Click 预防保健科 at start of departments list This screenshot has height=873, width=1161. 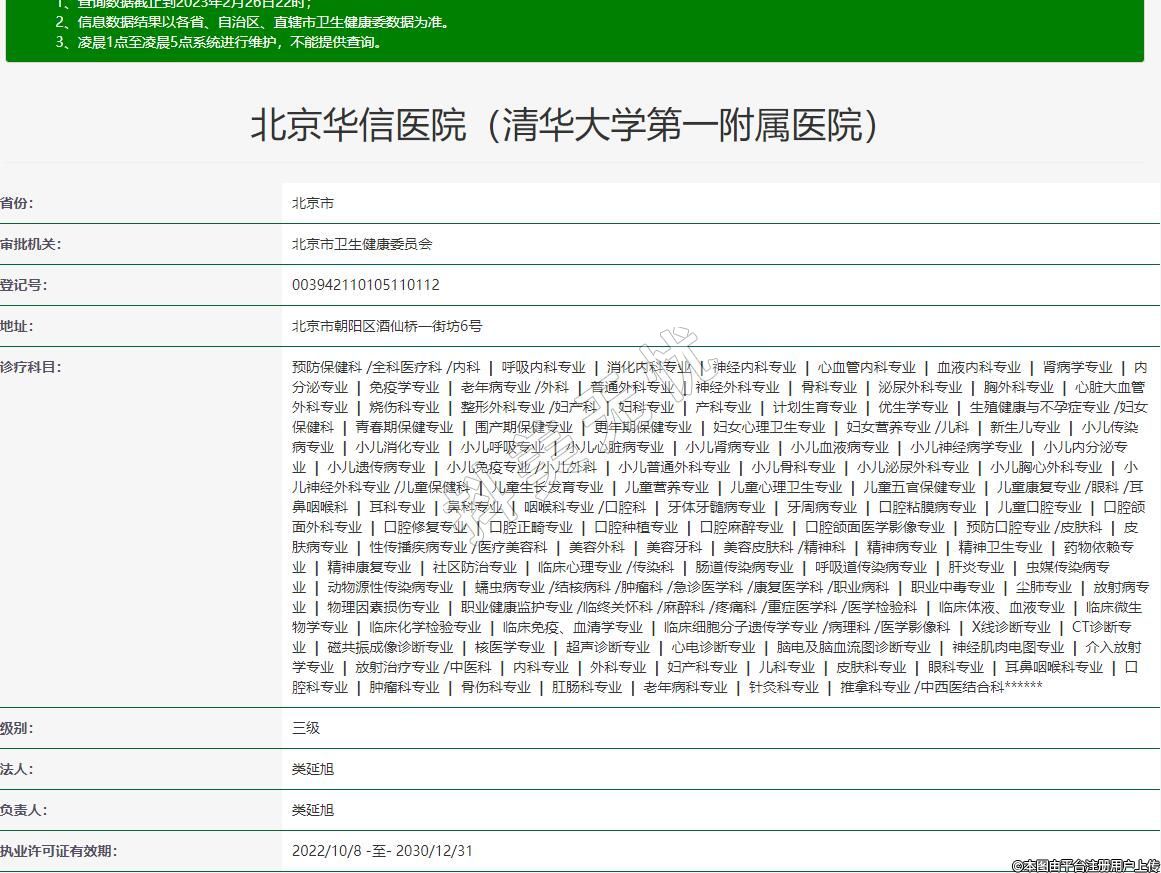click(x=327, y=367)
